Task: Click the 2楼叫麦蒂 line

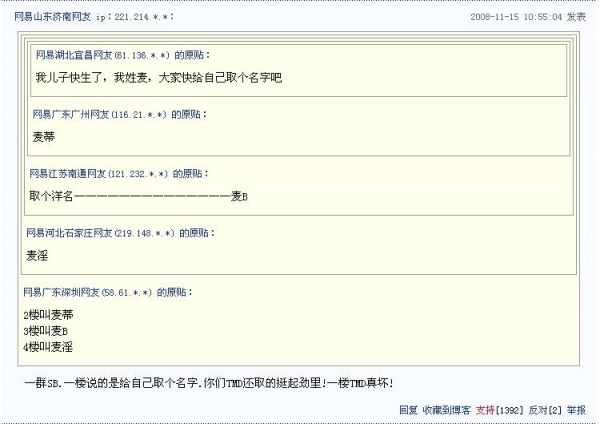Action: pos(47,315)
